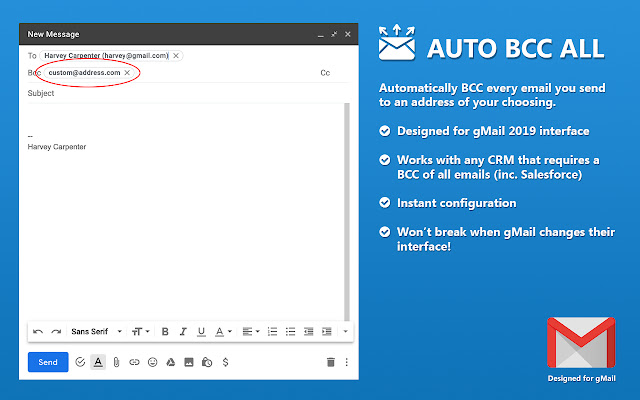Click the blue Send button
The height and width of the screenshot is (400, 640).
(48, 362)
